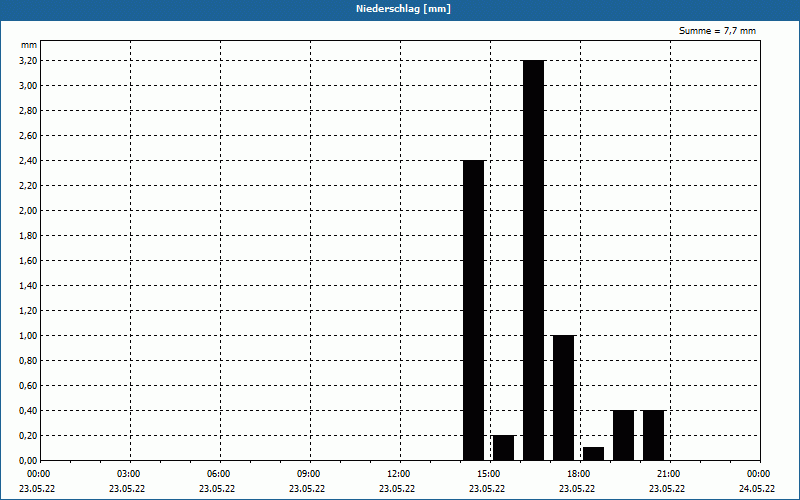Click the 0,40 mm bar just before 21:00
The height and width of the screenshot is (500, 800).
tap(654, 435)
